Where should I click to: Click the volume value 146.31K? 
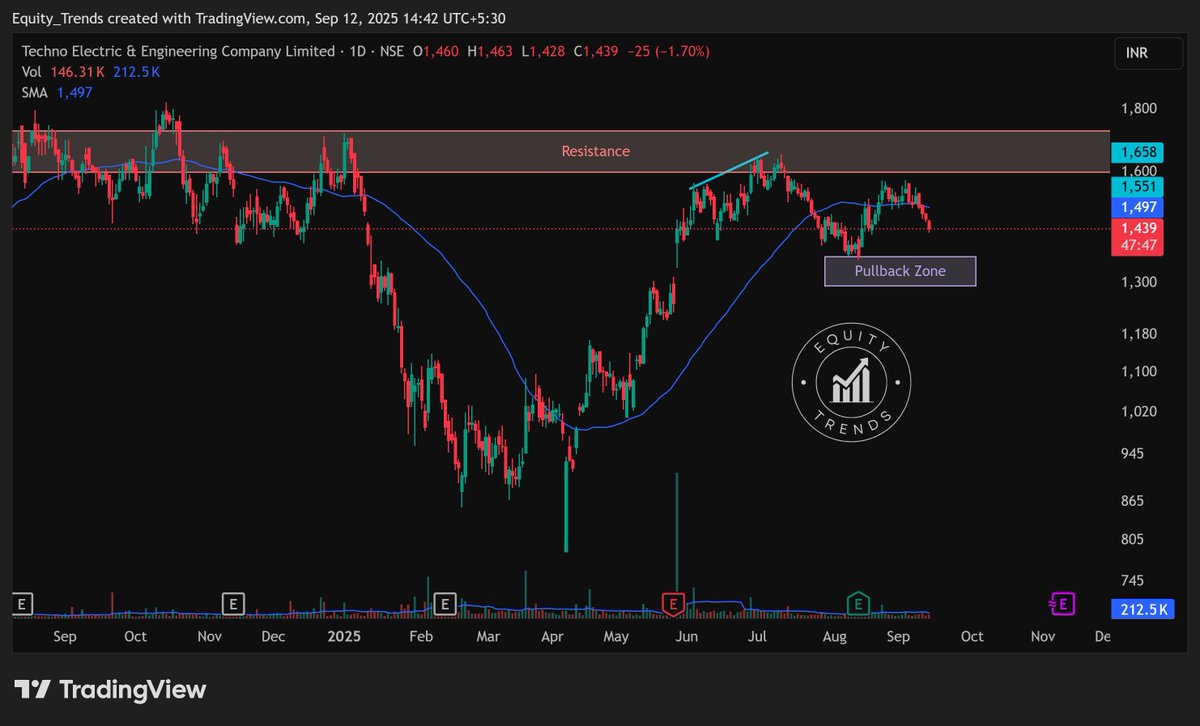[77, 72]
